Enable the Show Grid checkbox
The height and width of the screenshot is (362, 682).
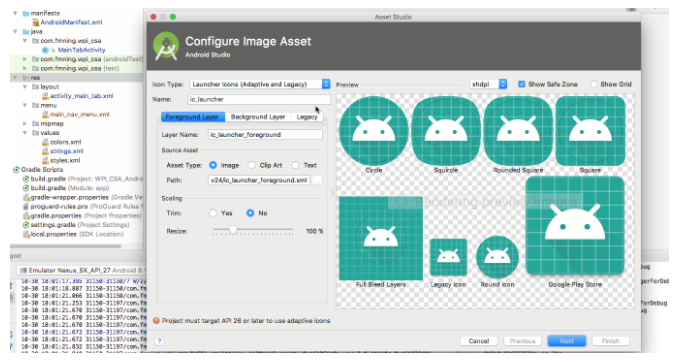pos(594,84)
